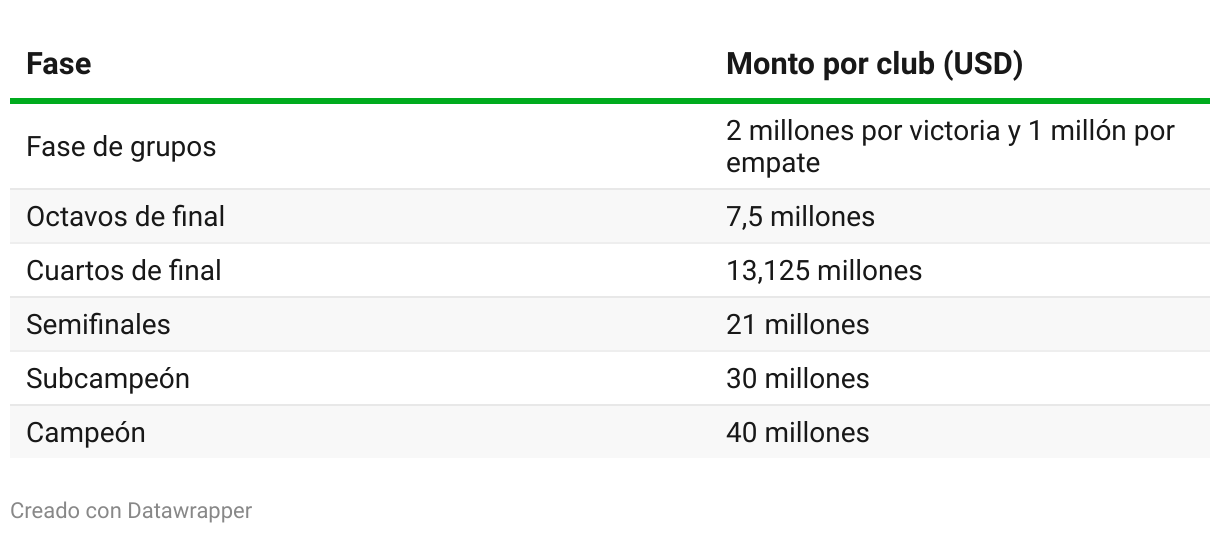
Task: Click the 30 millones amount
Action: pyautogui.click(x=797, y=379)
